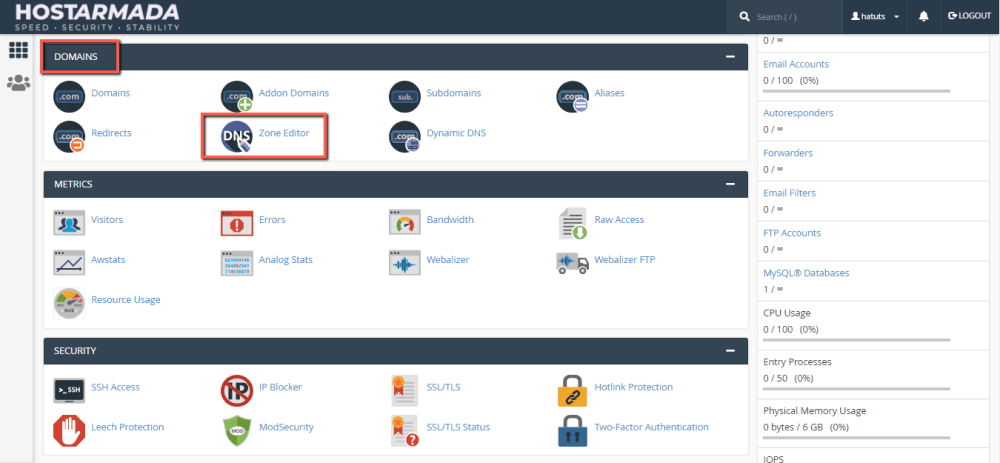
Task: Open the FTP Accounts statistics link
Action: (x=792, y=233)
